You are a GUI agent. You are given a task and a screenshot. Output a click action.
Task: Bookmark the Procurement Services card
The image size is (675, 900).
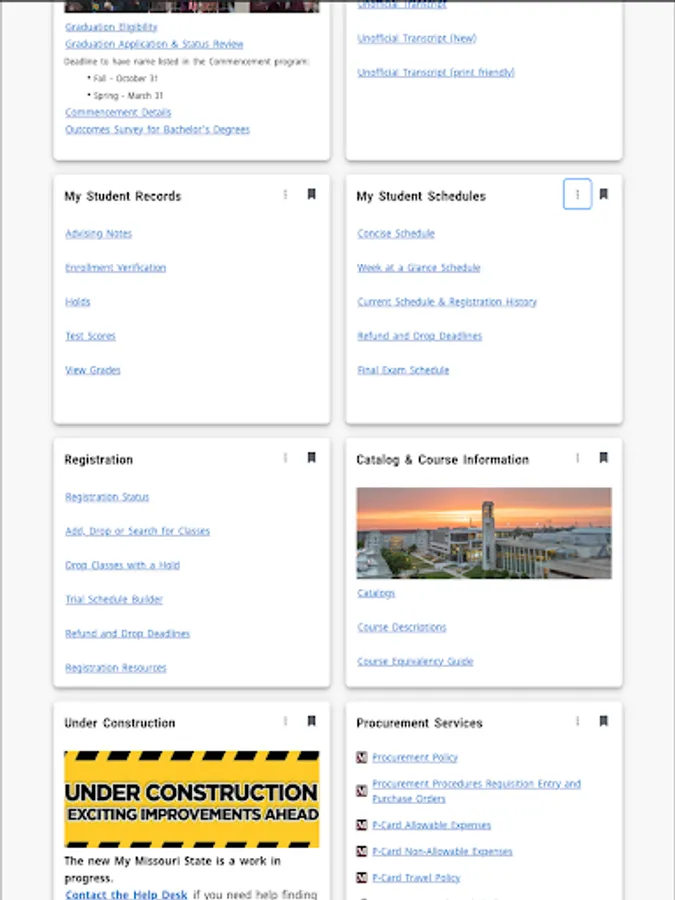[604, 721]
